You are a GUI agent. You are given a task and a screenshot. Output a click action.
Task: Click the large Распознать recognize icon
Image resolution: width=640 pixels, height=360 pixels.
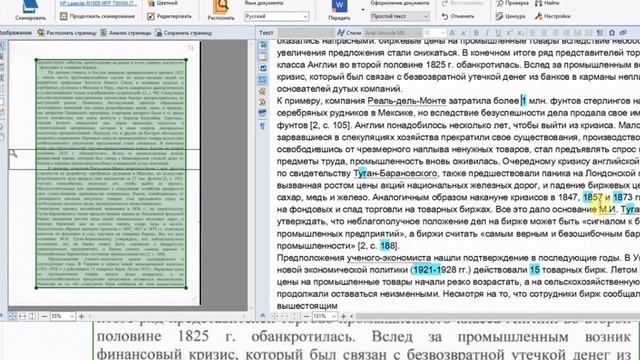221,11
